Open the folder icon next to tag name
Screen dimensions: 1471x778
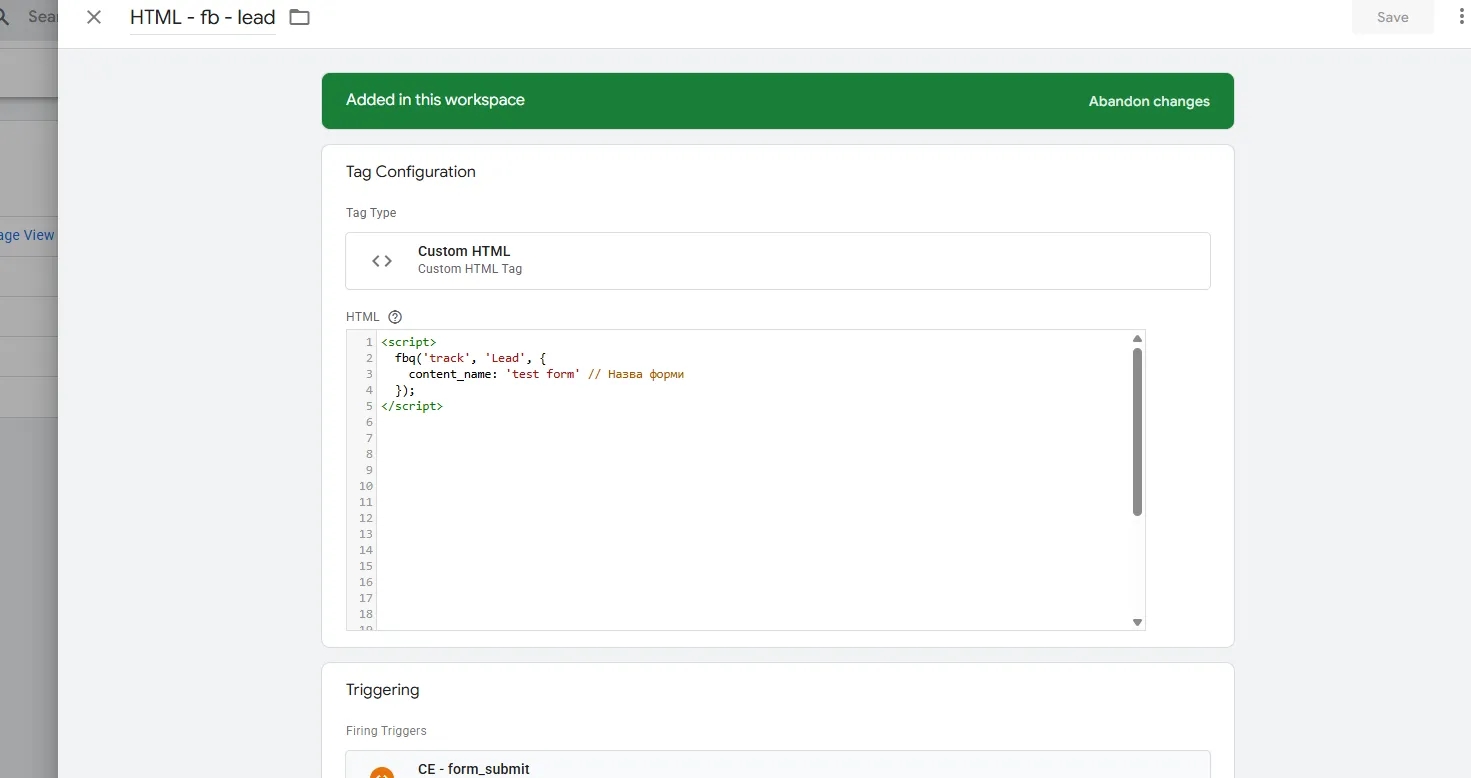point(299,17)
